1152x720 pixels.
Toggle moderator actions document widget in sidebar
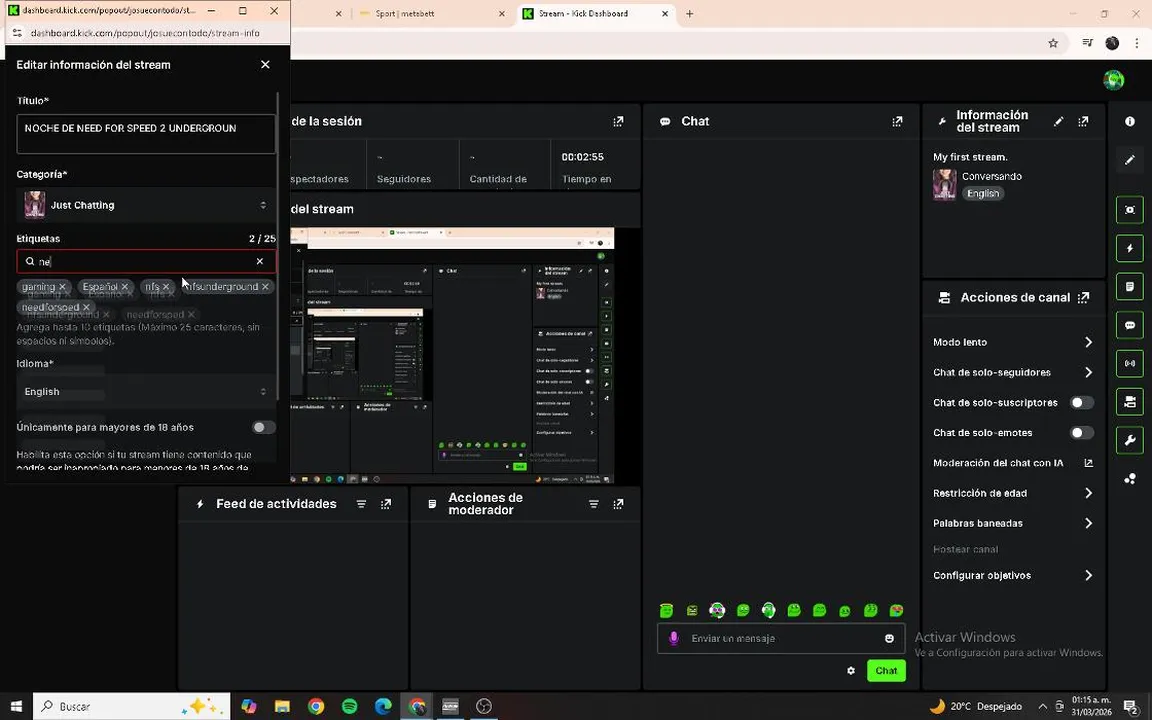(x=1130, y=287)
